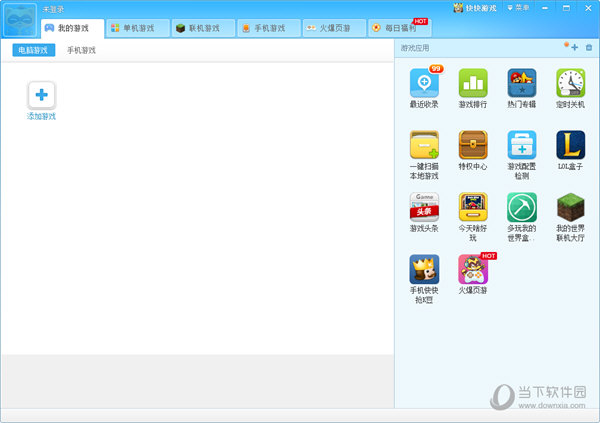
Task: Click the 添加游戏 plus icon
Action: click(x=41, y=95)
